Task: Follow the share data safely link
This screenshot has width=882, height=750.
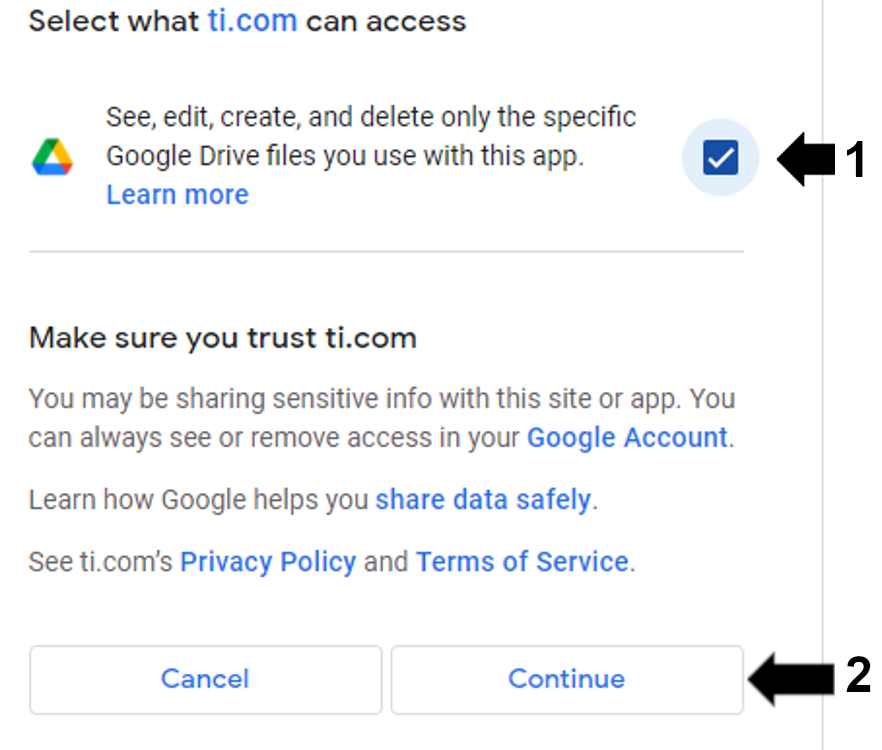Action: (483, 500)
